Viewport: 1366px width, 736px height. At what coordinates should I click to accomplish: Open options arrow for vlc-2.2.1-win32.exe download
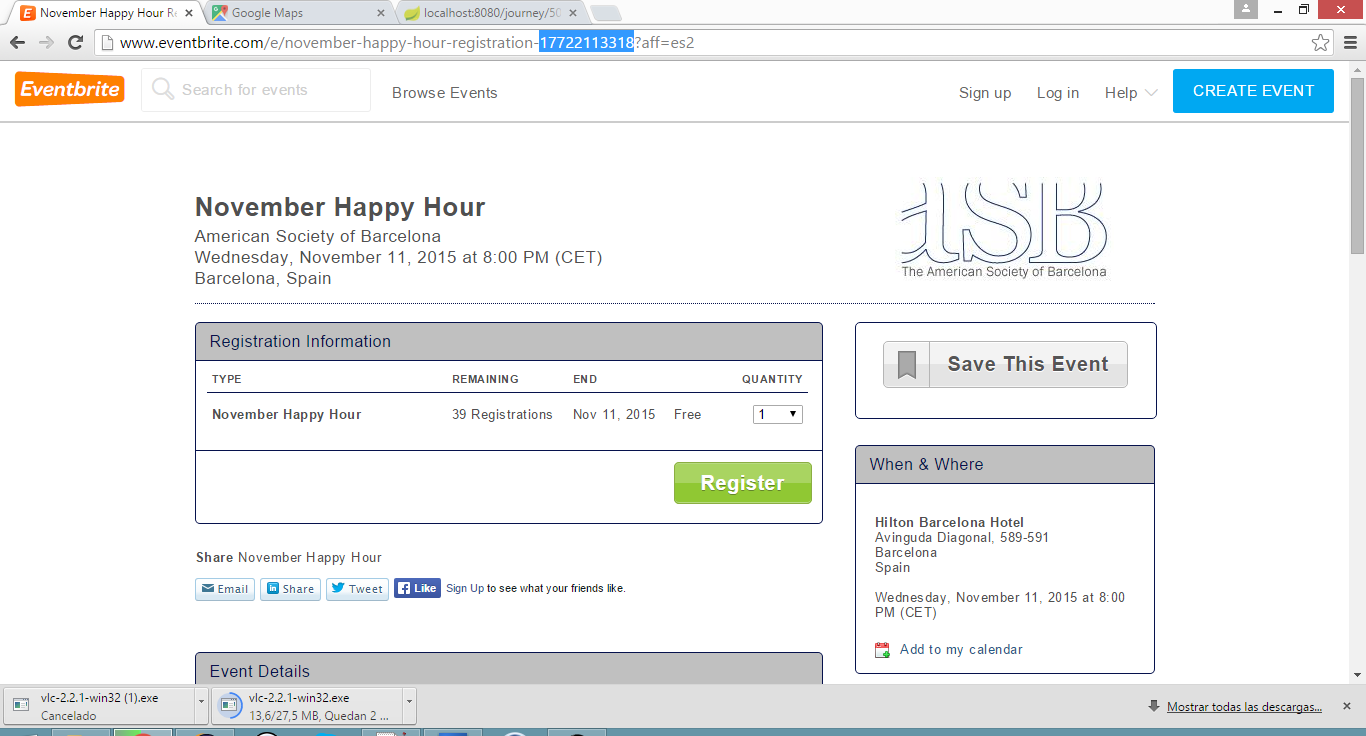coord(409,706)
